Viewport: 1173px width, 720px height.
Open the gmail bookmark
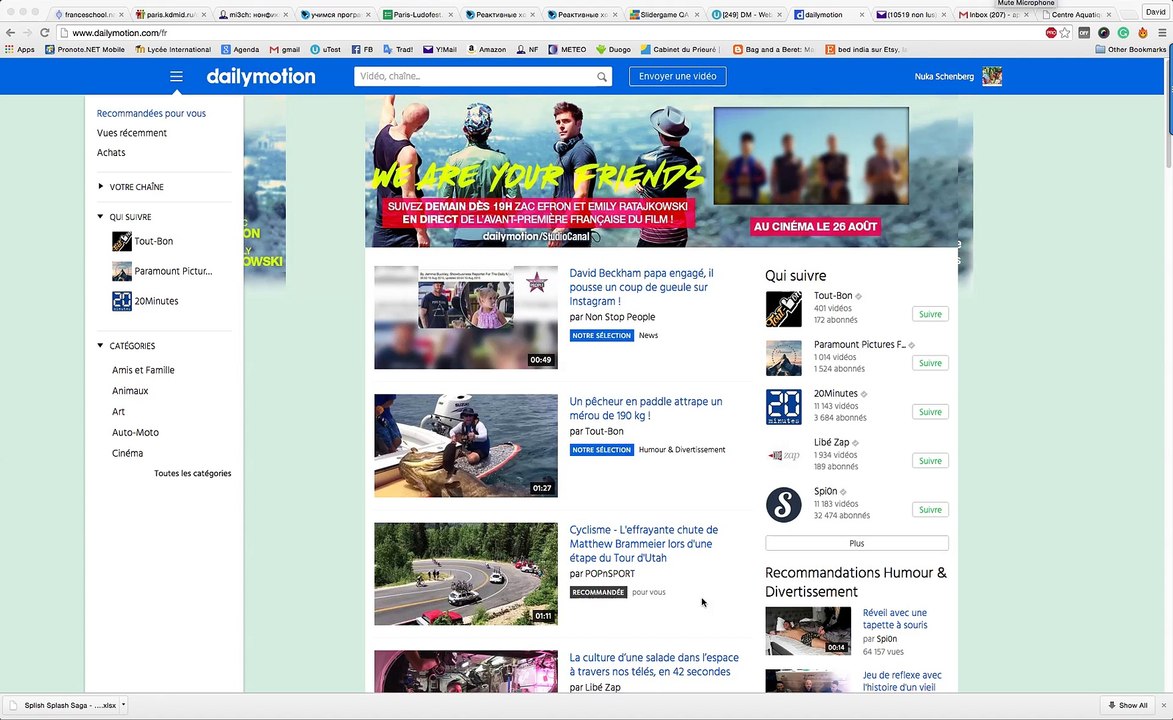click(x=285, y=49)
